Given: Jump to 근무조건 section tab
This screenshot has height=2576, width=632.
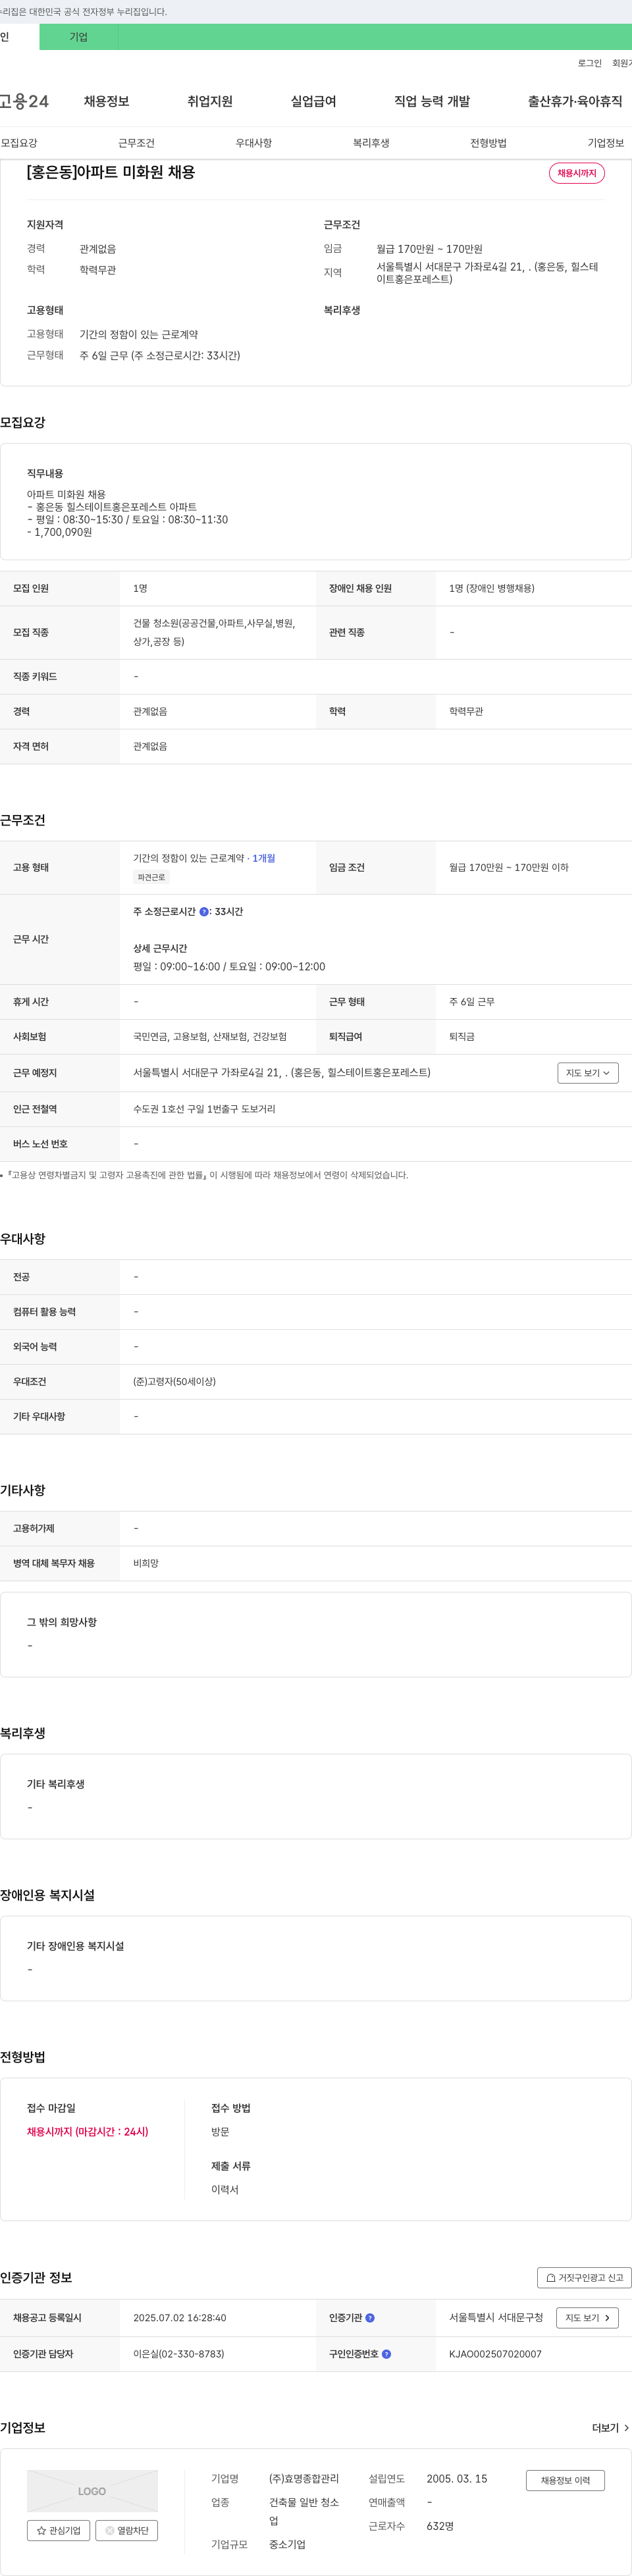Looking at the screenshot, I should pos(136,143).
